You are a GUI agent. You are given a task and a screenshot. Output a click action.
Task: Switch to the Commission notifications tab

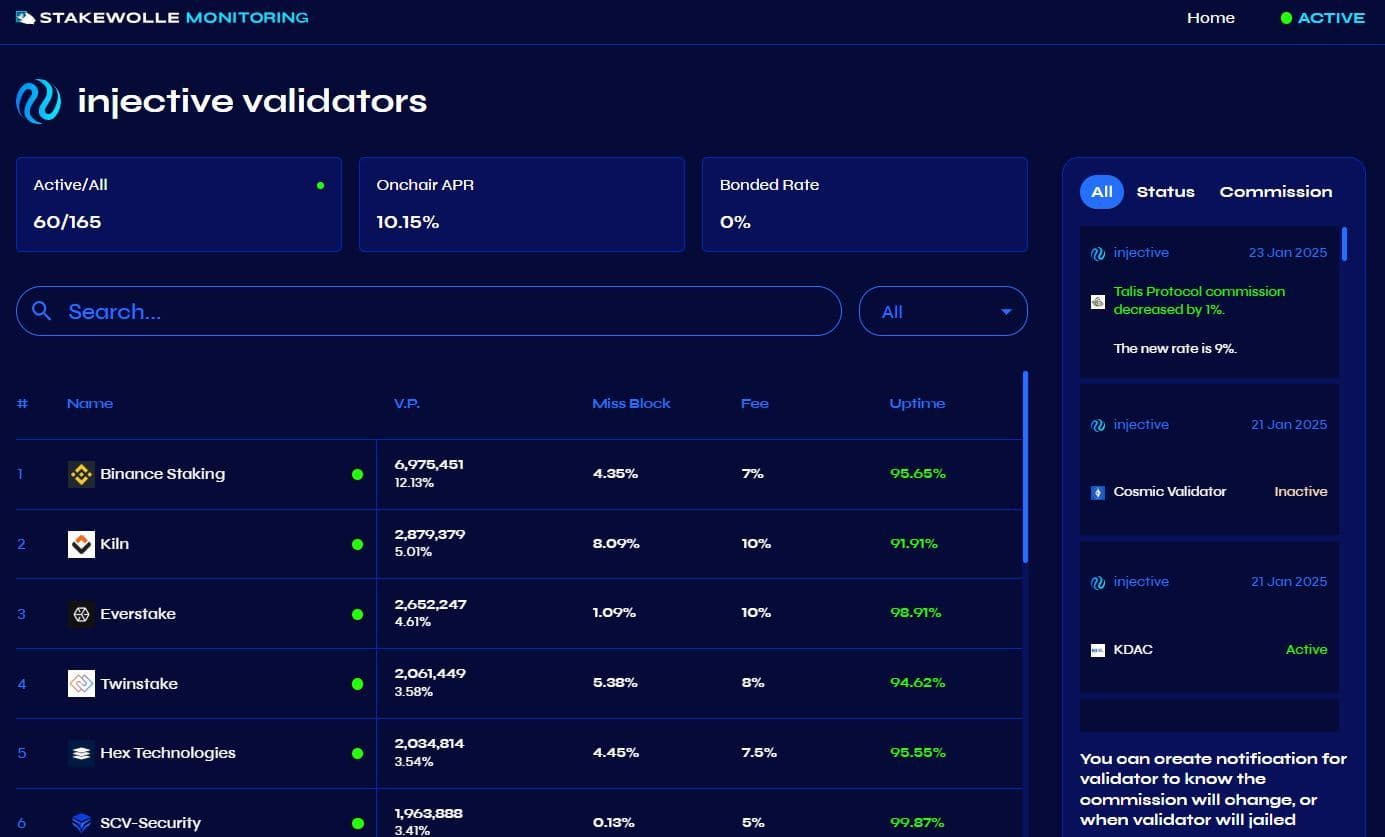(x=1276, y=192)
